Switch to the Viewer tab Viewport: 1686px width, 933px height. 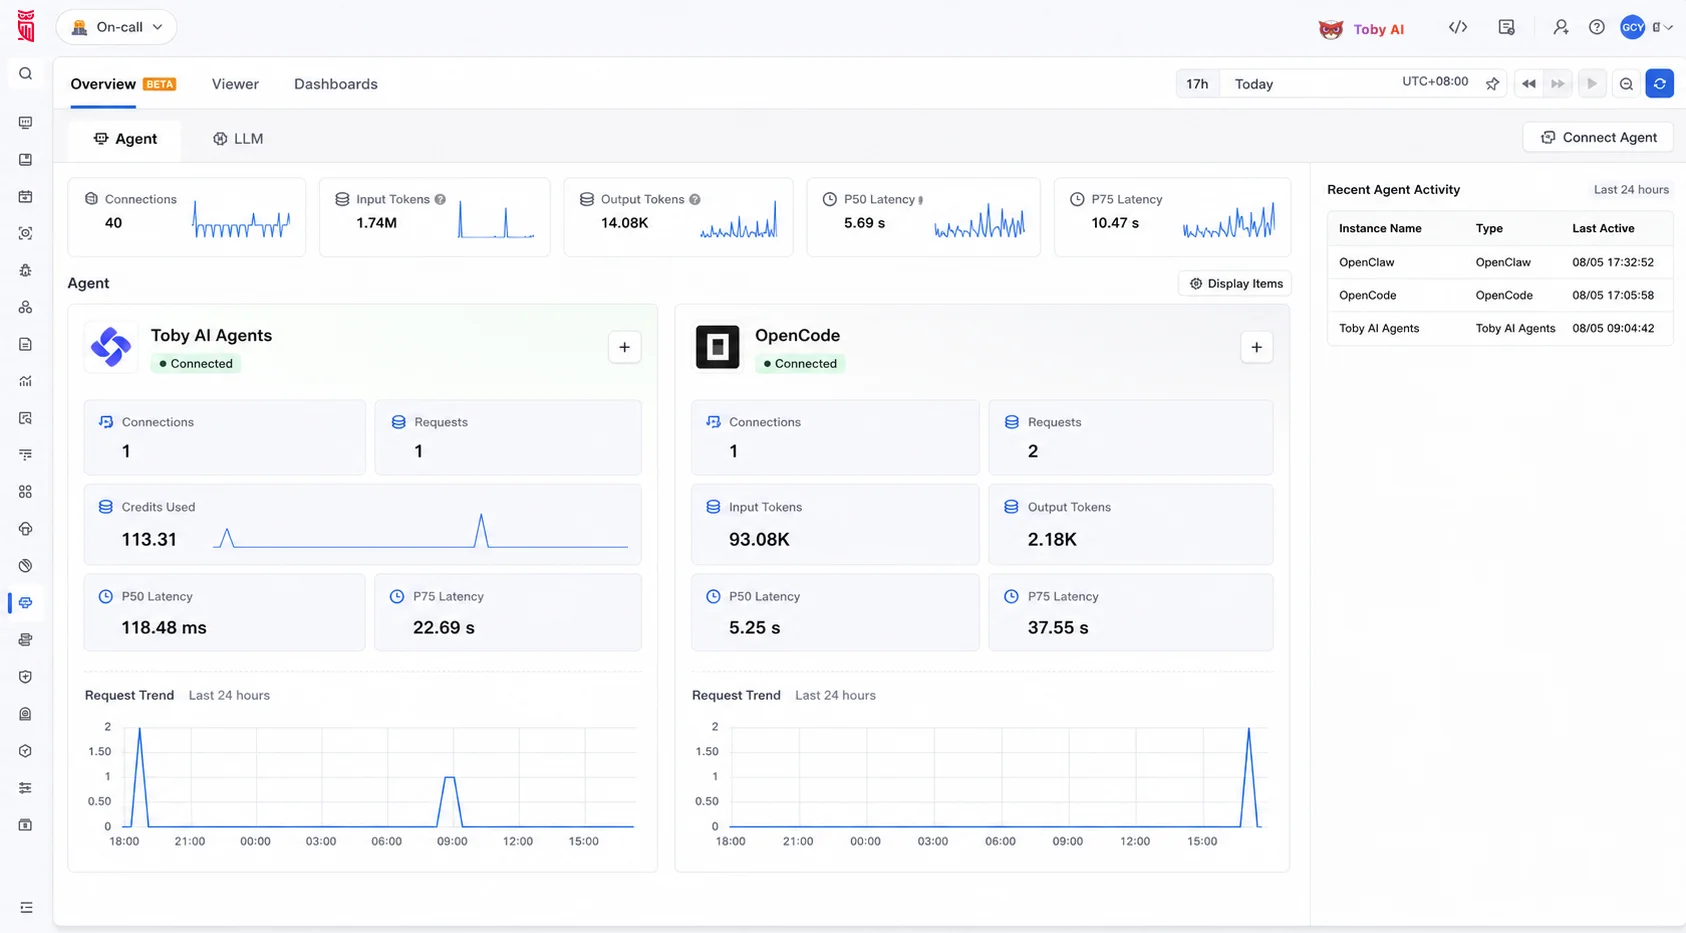pyautogui.click(x=235, y=84)
